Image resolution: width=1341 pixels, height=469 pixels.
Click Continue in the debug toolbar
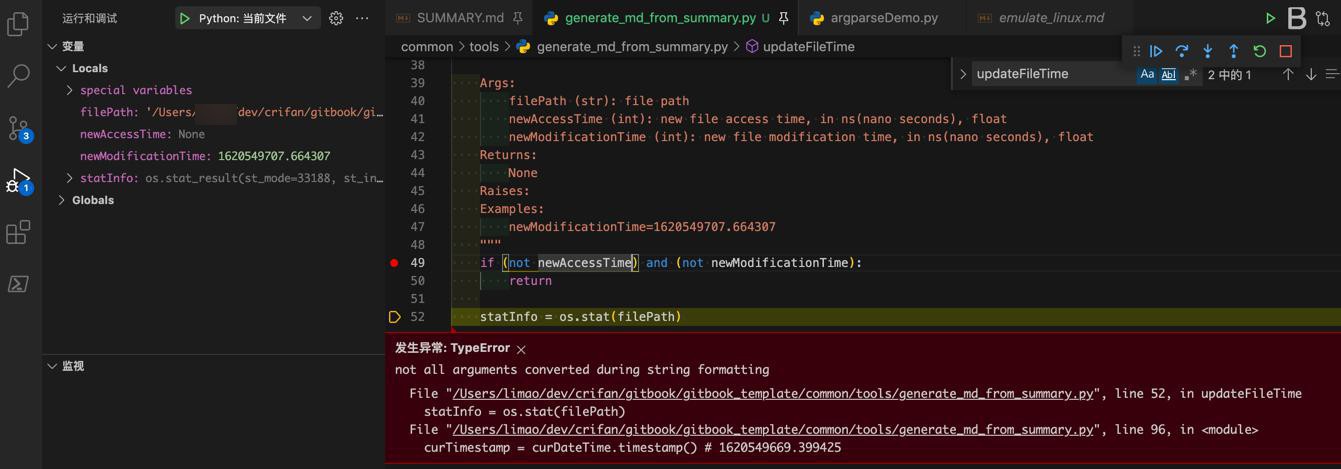[1156, 51]
